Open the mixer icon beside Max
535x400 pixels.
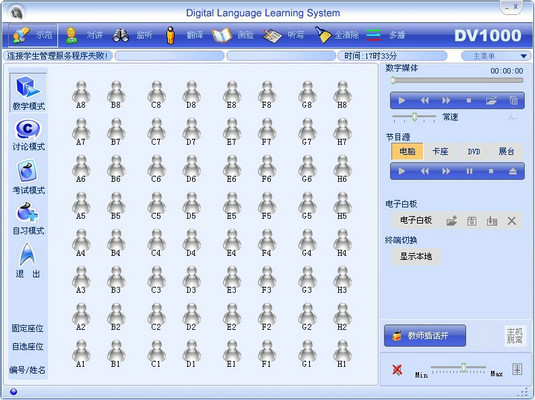pos(517,369)
